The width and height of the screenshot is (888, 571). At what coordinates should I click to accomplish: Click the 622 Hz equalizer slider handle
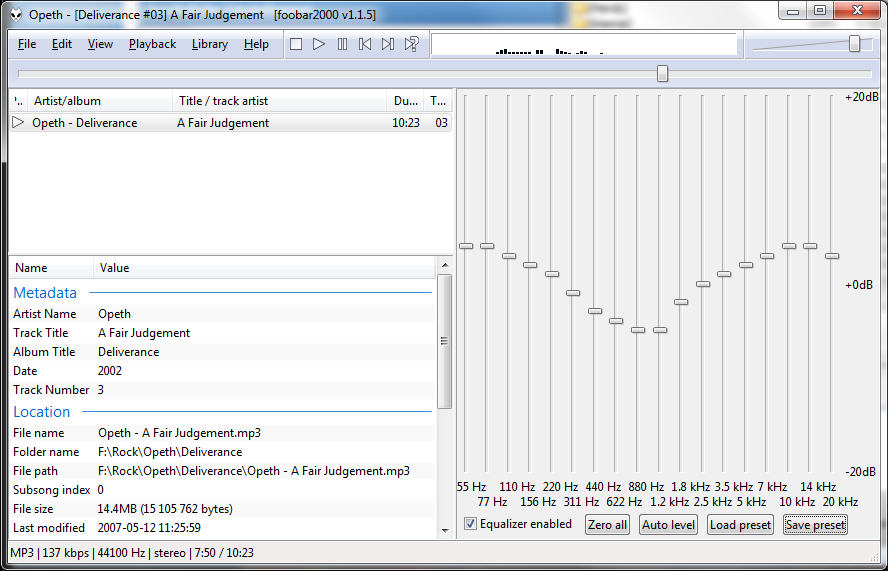(616, 321)
